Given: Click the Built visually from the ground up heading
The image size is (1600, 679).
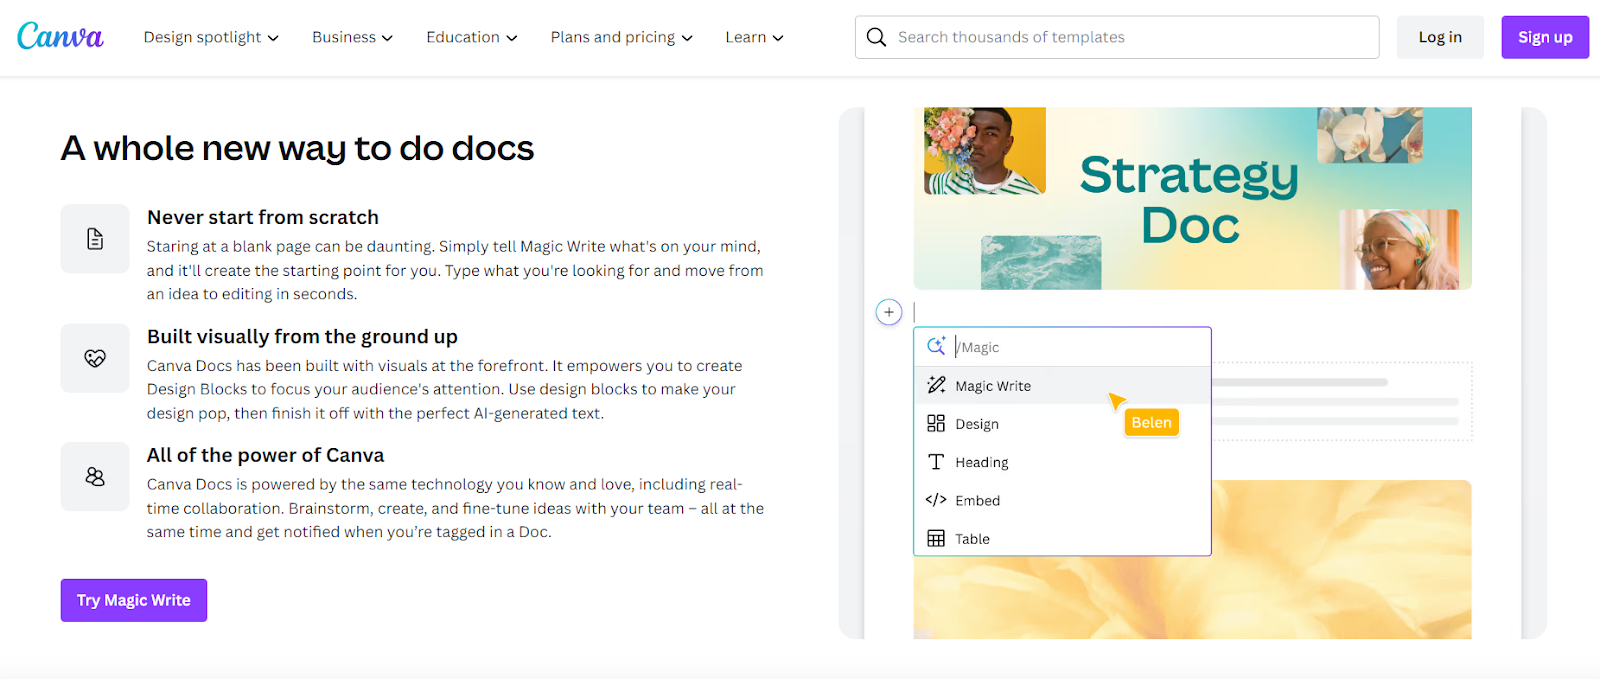Looking at the screenshot, I should 302,336.
